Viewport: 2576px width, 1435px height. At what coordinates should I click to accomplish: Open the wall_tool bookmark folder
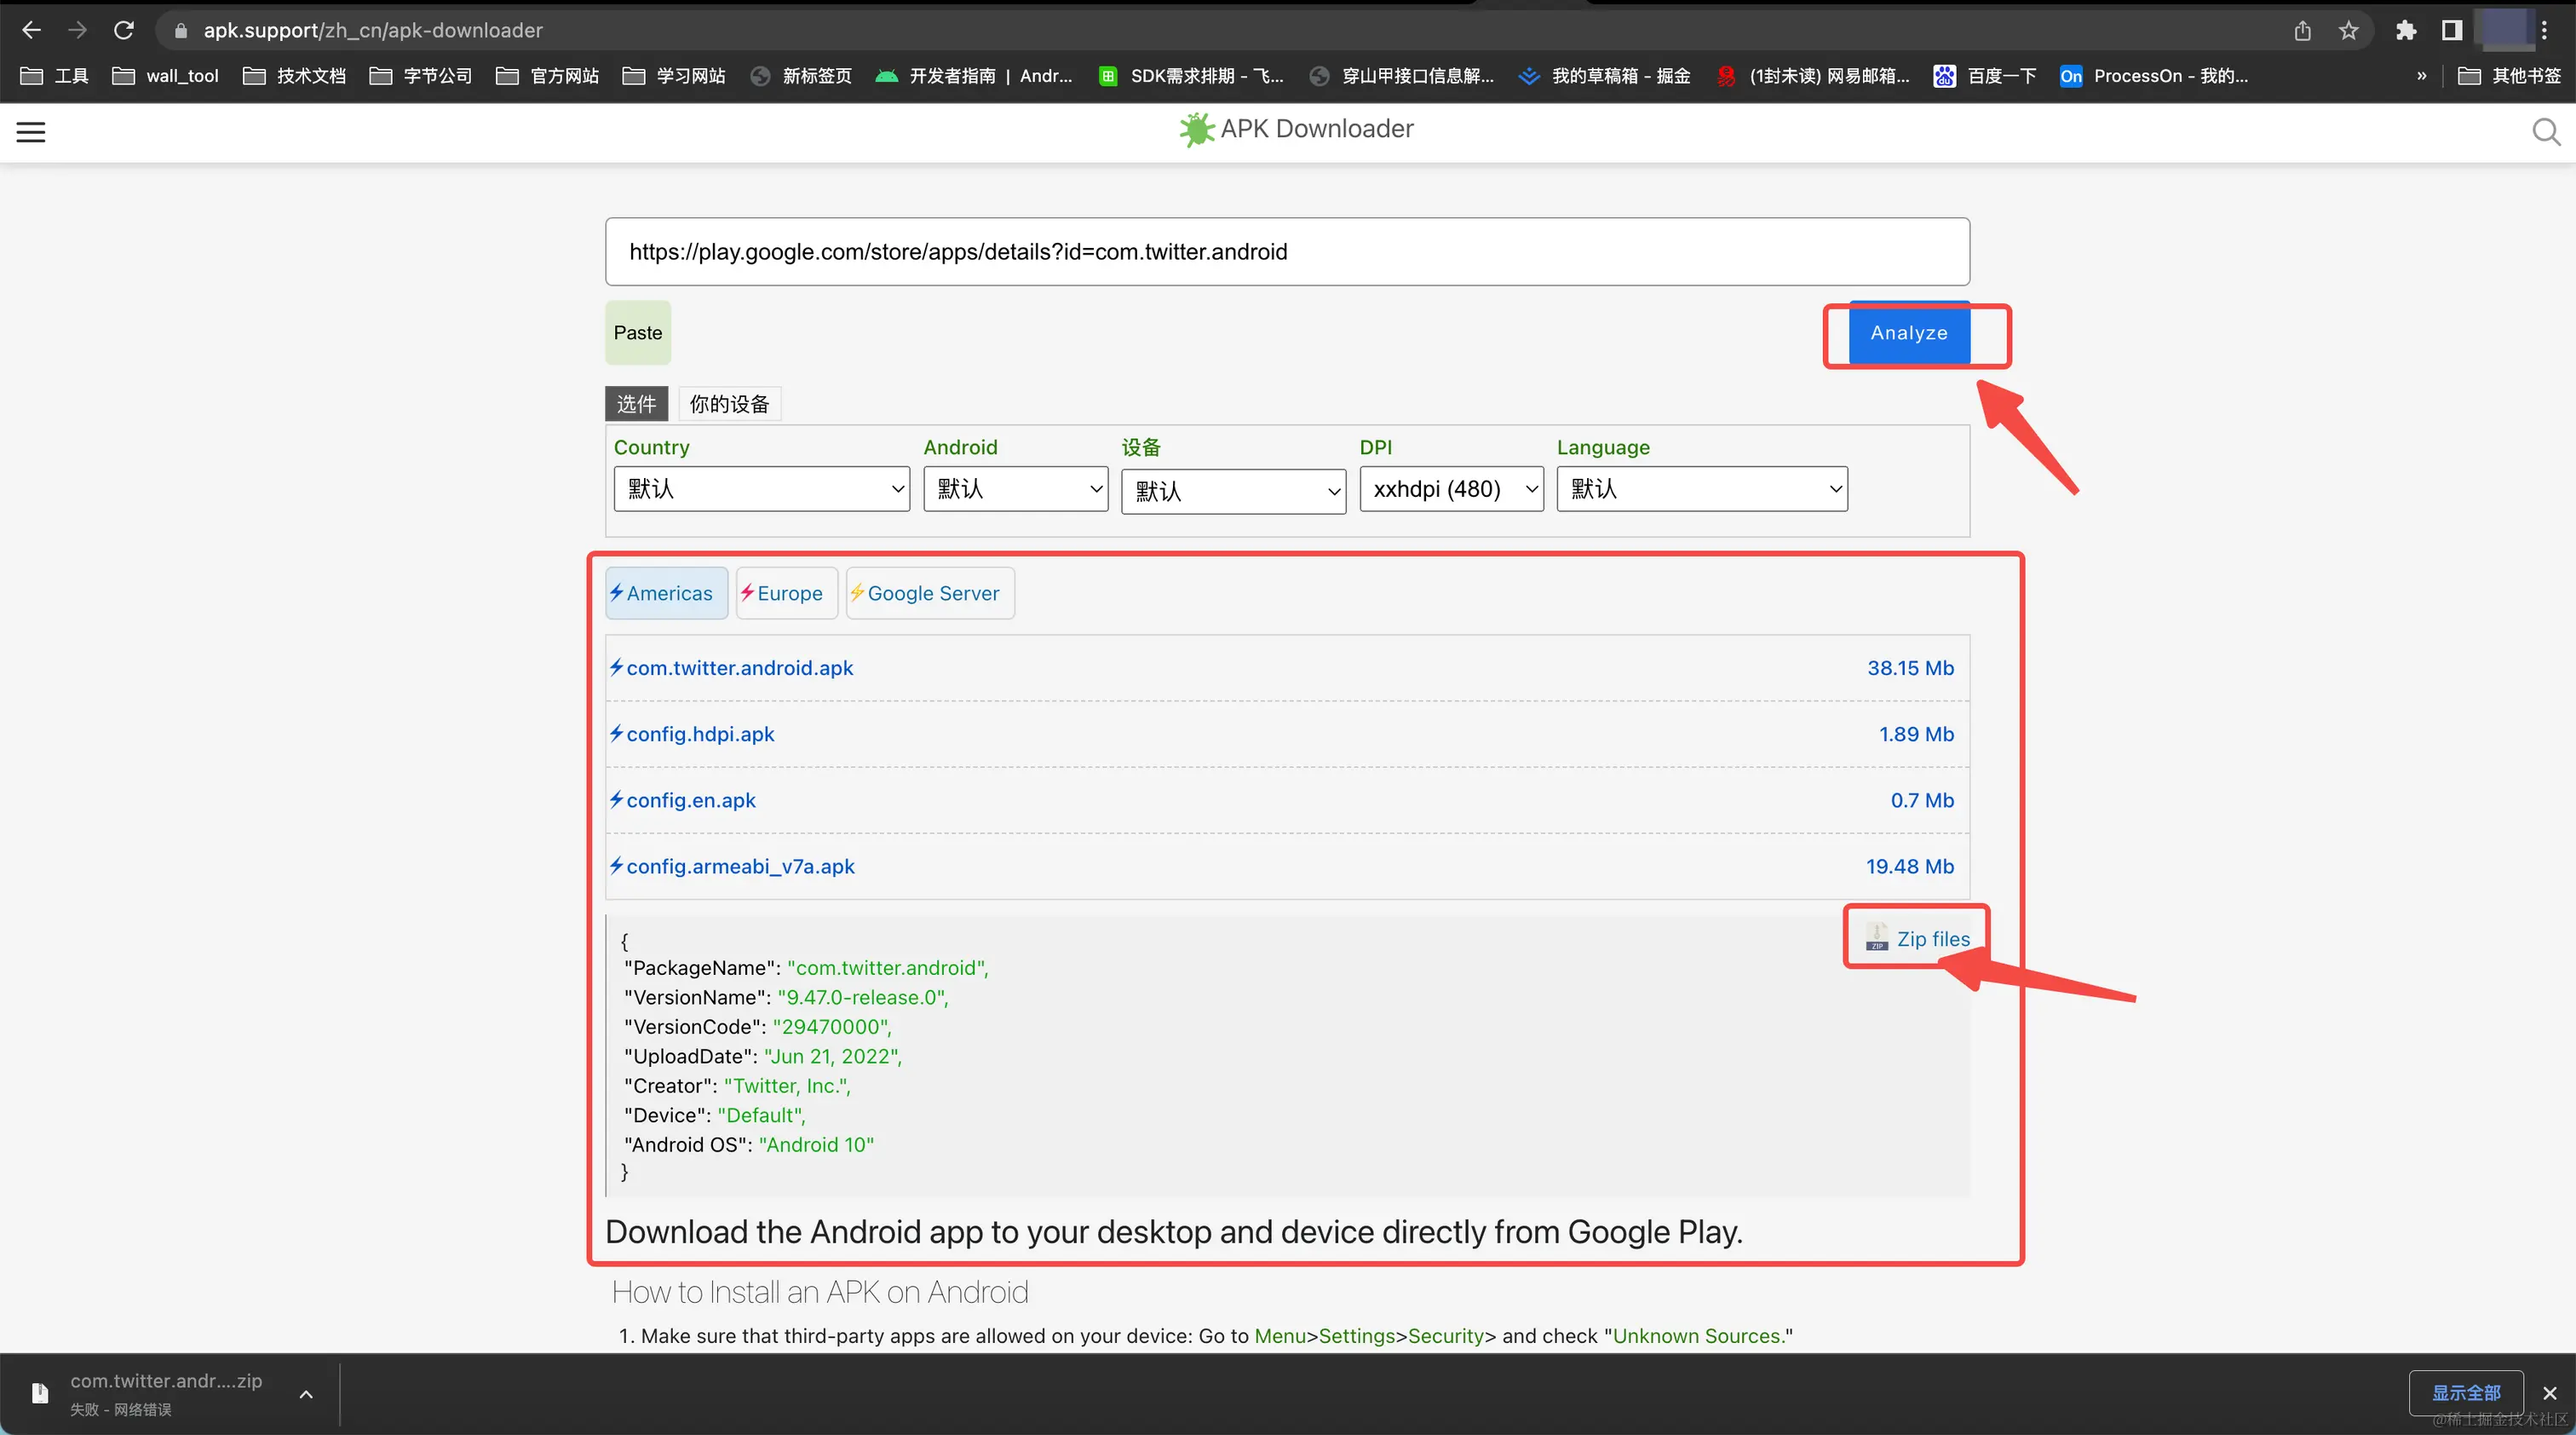pyautogui.click(x=165, y=76)
